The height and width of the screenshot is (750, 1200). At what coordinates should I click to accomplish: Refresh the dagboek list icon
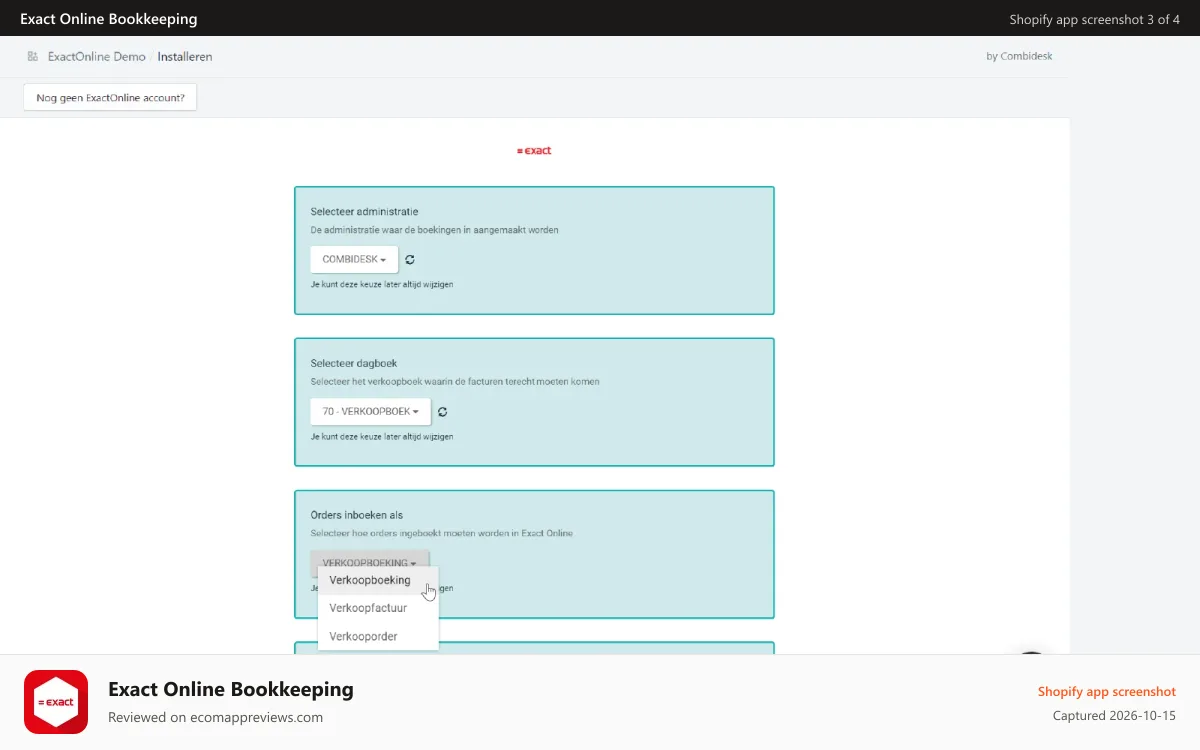pyautogui.click(x=443, y=411)
